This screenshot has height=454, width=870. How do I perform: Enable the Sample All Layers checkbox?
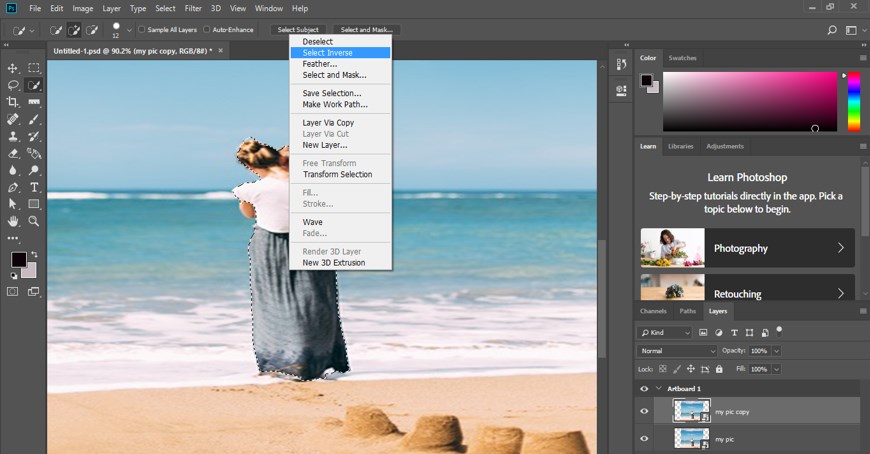coord(141,30)
